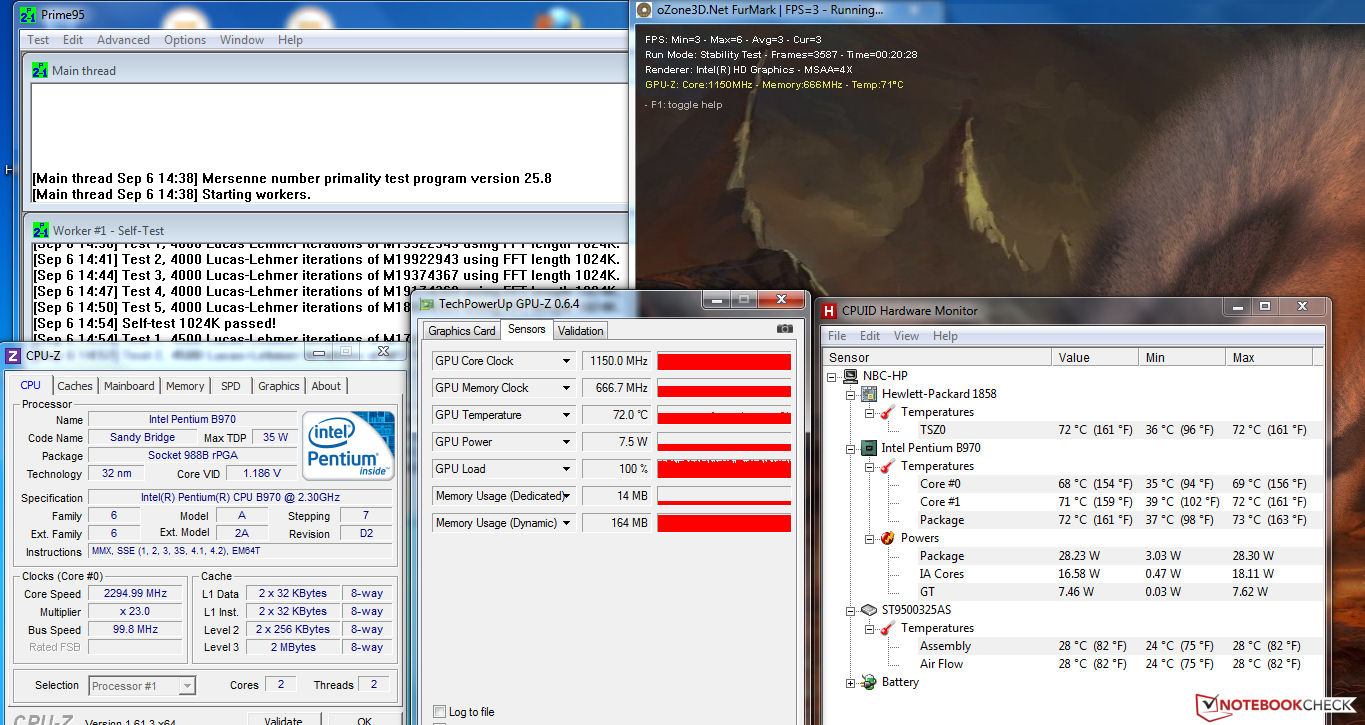This screenshot has width=1365, height=725.
Task: Open the GPU Power sensor dropdown
Action: (566, 442)
